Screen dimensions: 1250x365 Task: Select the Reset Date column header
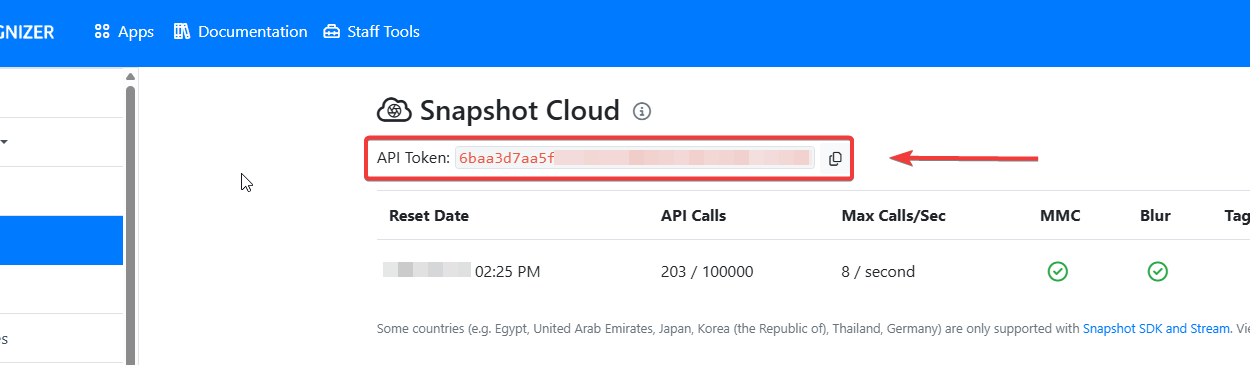tap(429, 215)
